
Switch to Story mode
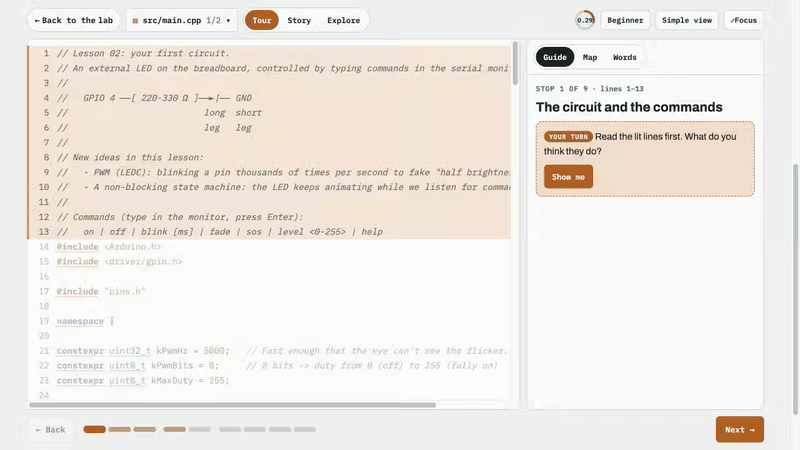(x=299, y=20)
